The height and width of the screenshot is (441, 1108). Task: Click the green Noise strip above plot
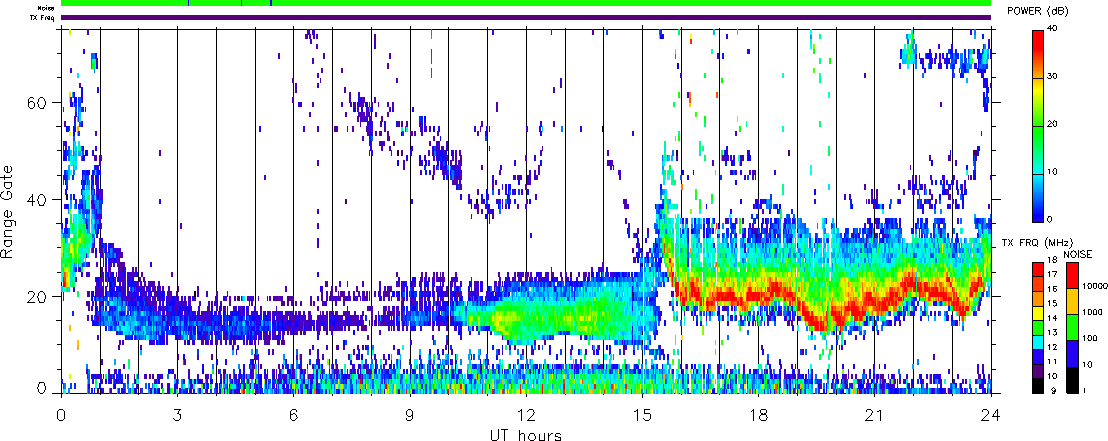526,3
